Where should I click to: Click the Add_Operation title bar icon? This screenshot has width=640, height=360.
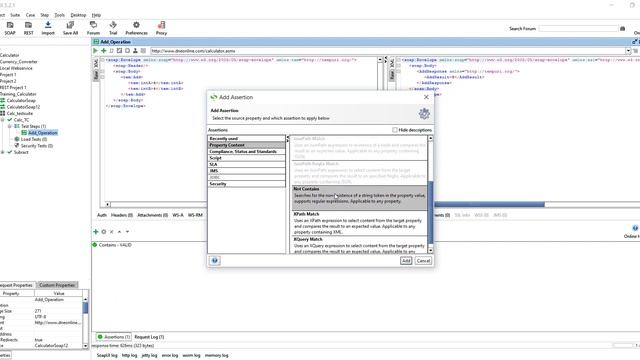click(x=96, y=42)
